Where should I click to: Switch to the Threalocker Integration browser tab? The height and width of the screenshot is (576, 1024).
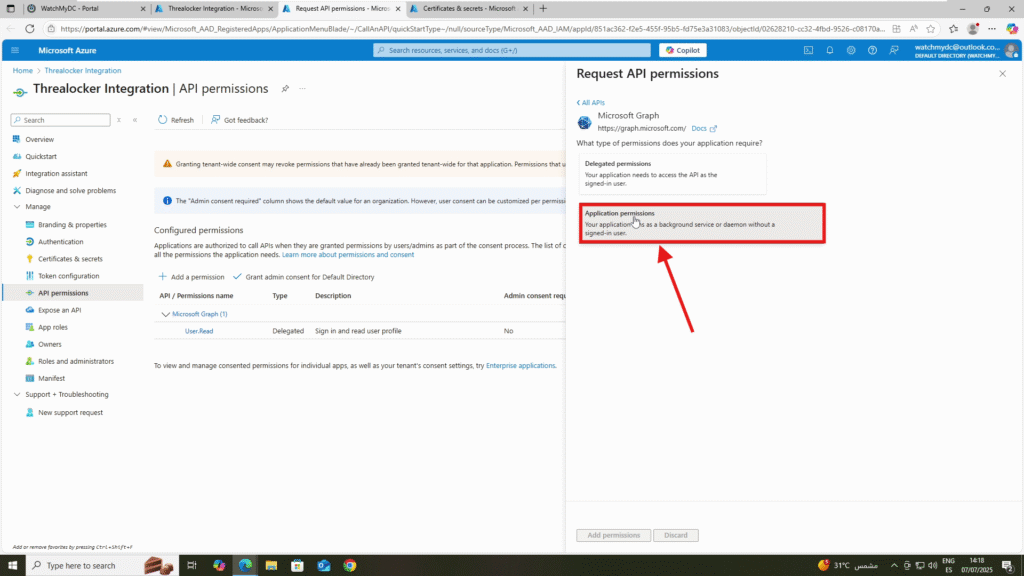pos(216,8)
